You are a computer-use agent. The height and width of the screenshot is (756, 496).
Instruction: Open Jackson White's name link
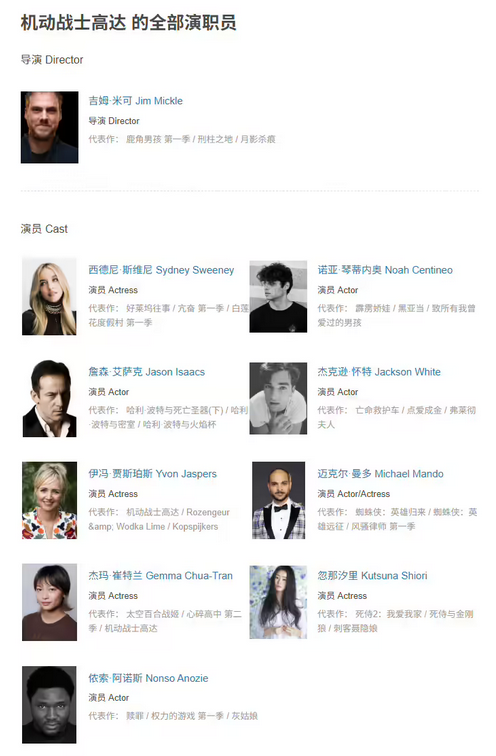click(379, 372)
